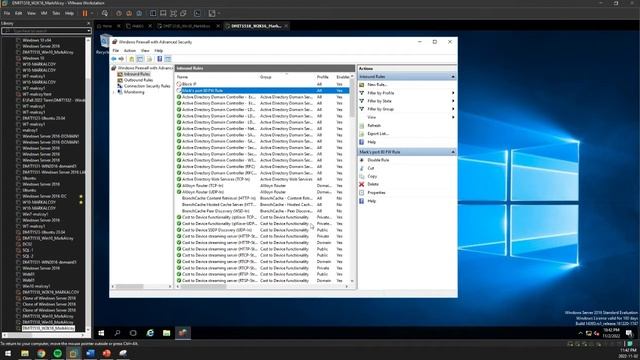Toggle the show/hide Action pane toolbar icon
Screen dimensions: 640x360
point(168,59)
